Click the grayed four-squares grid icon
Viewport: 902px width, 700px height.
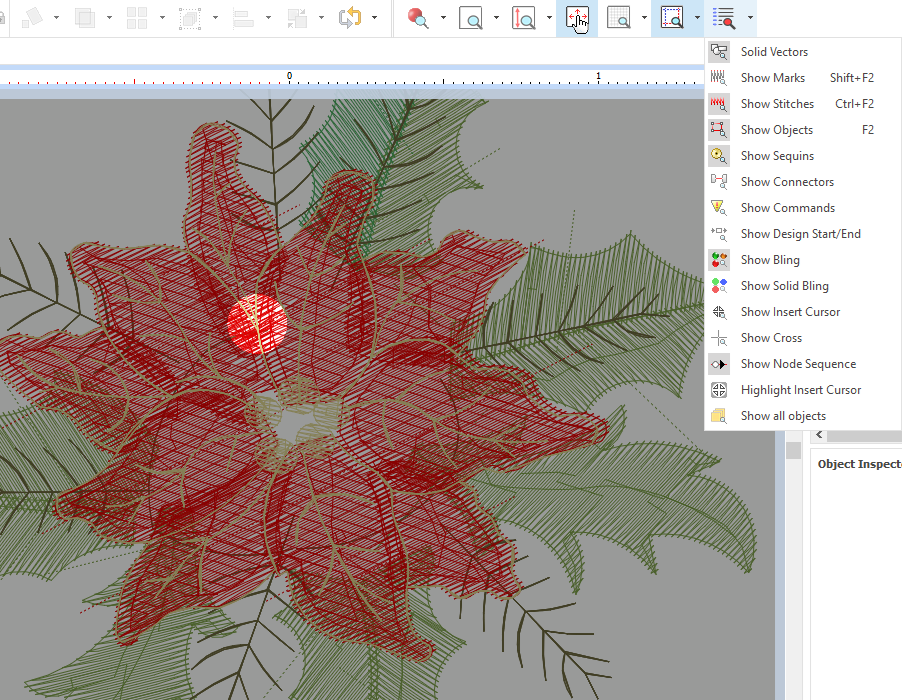137,18
